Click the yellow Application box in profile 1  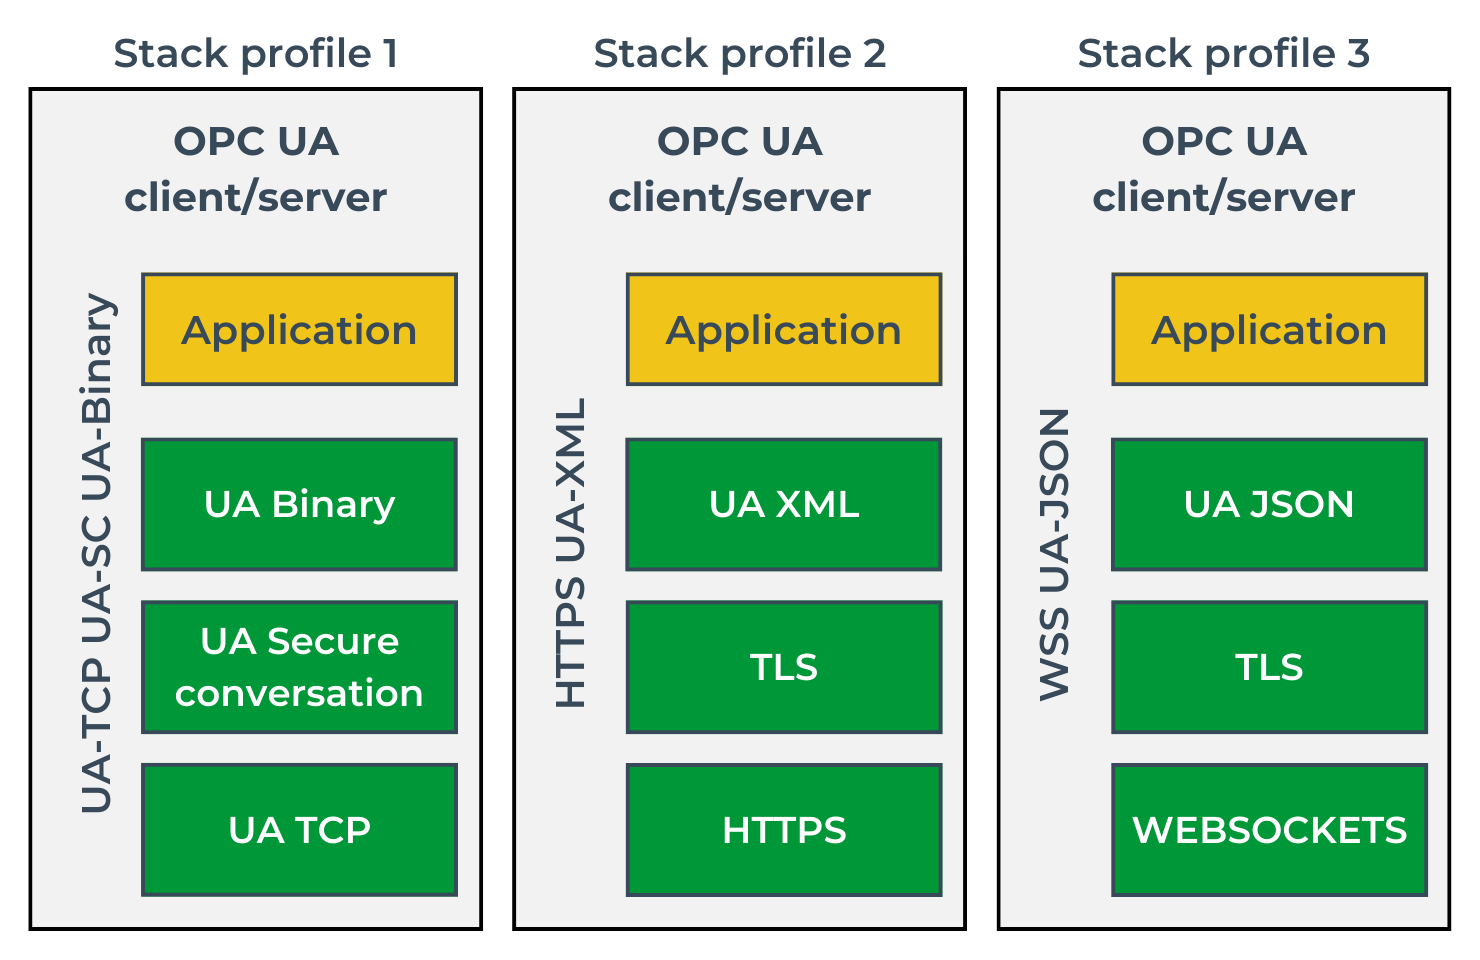[x=299, y=330]
